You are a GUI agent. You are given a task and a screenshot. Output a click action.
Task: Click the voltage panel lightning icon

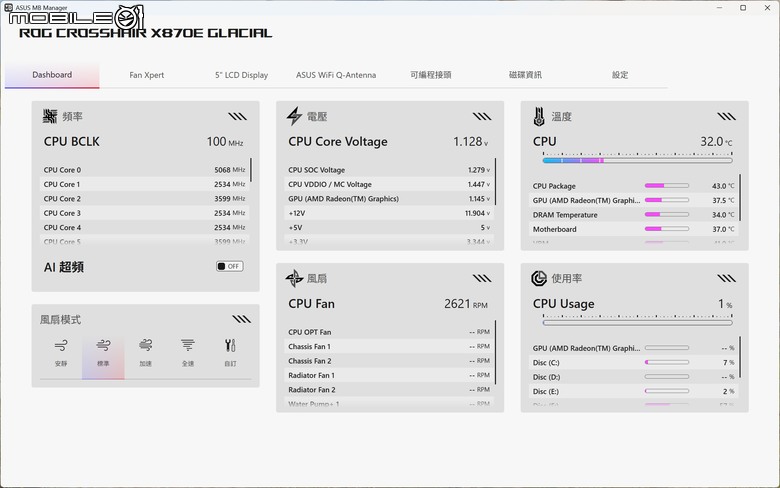pos(294,116)
